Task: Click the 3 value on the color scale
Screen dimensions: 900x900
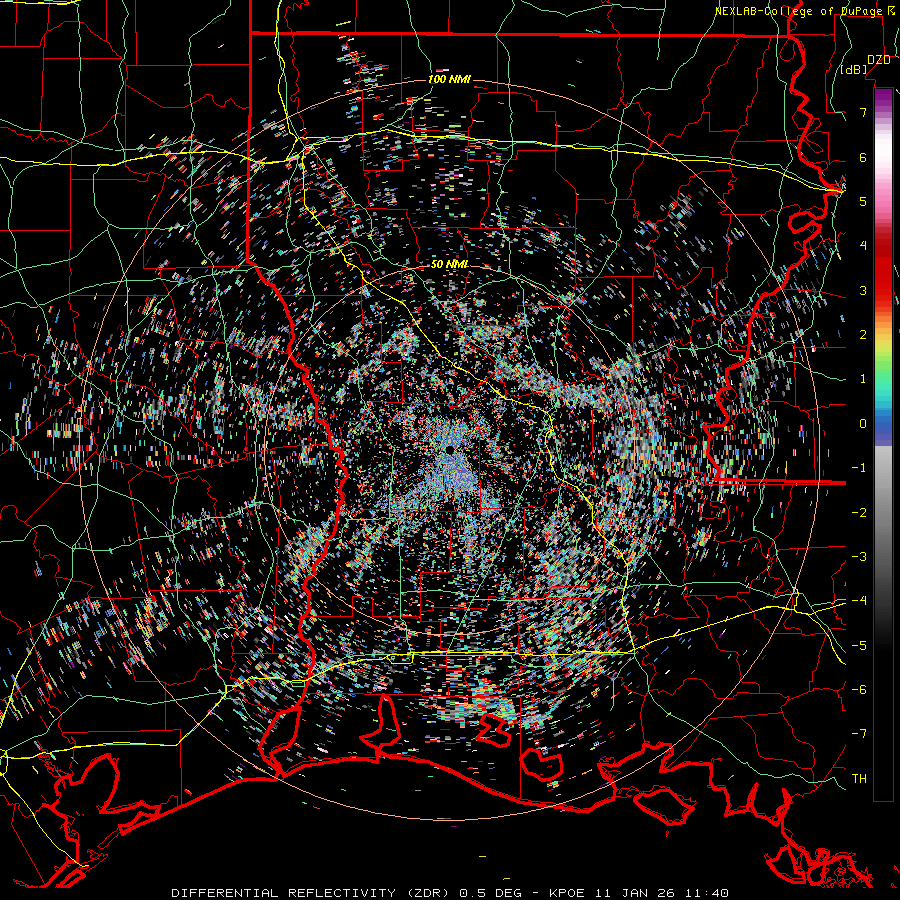Action: tap(863, 290)
